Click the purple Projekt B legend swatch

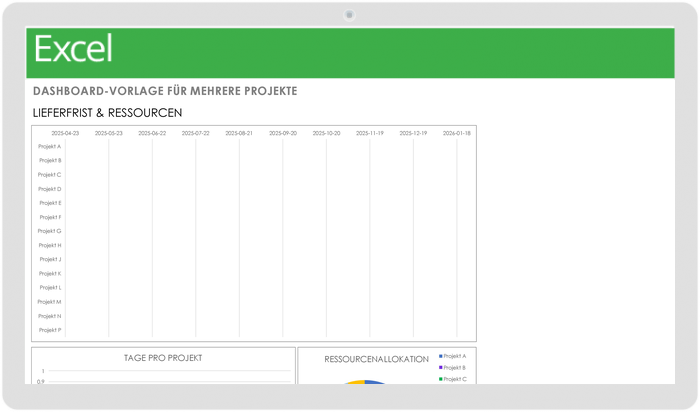click(x=441, y=368)
